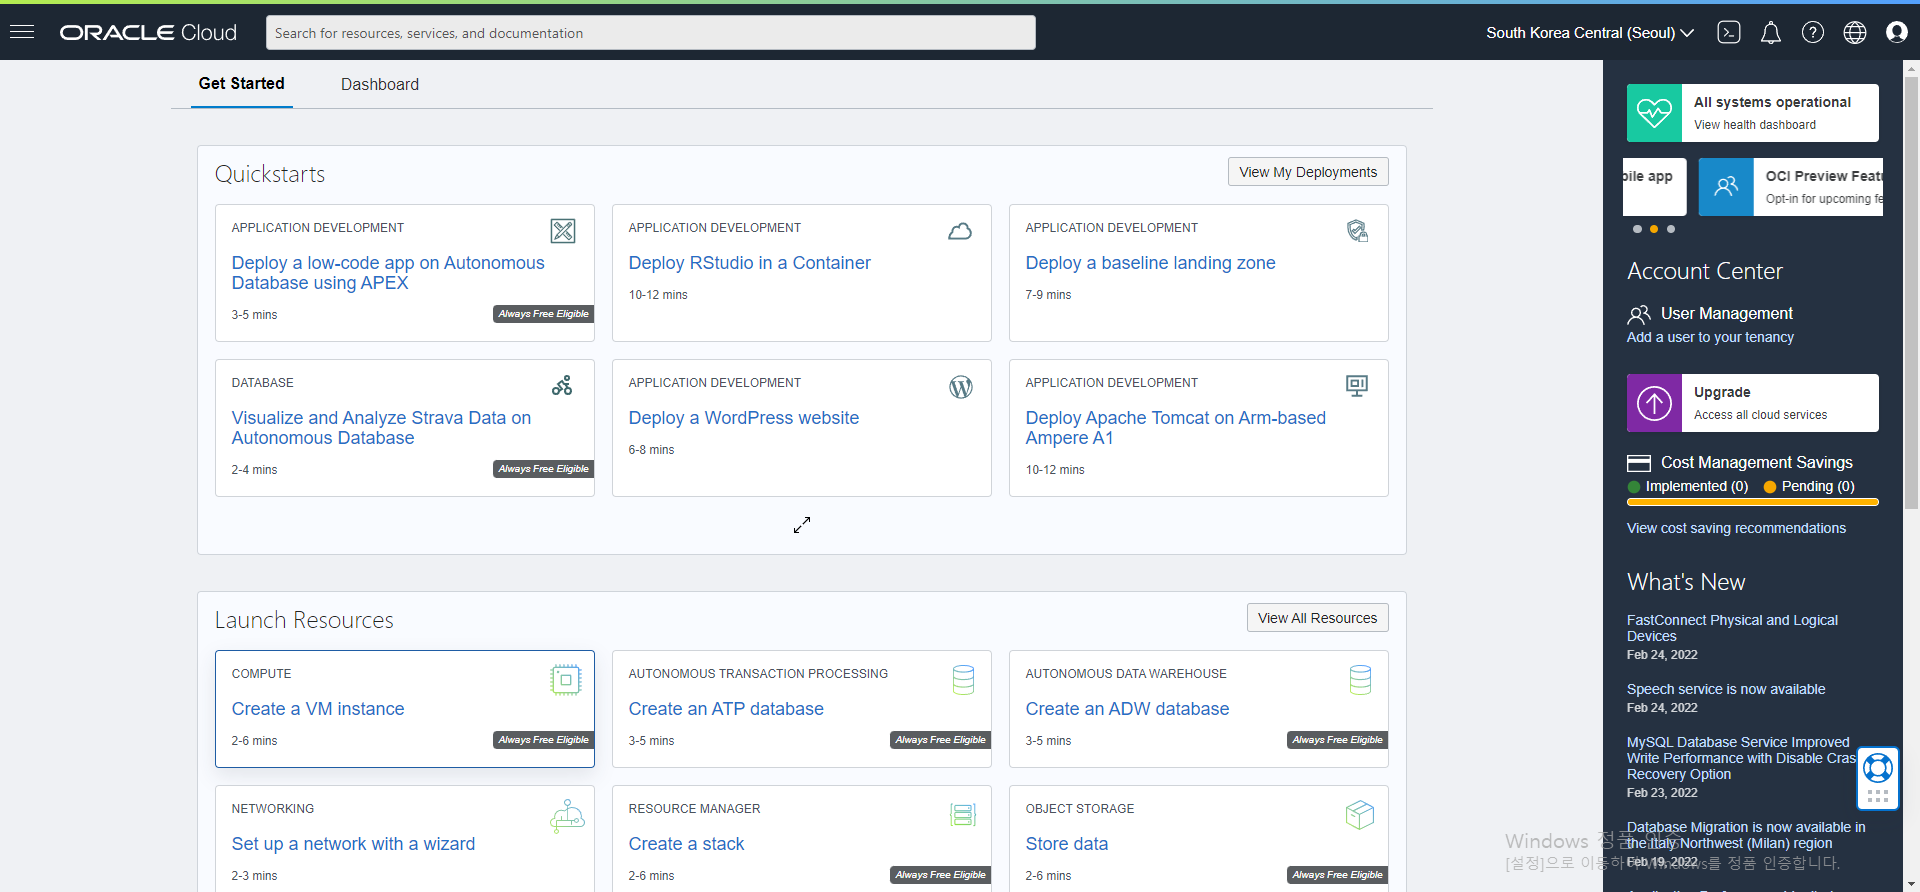Viewport: 1920px width, 892px height.
Task: Click the database icon on ADW database card
Action: point(1360,680)
